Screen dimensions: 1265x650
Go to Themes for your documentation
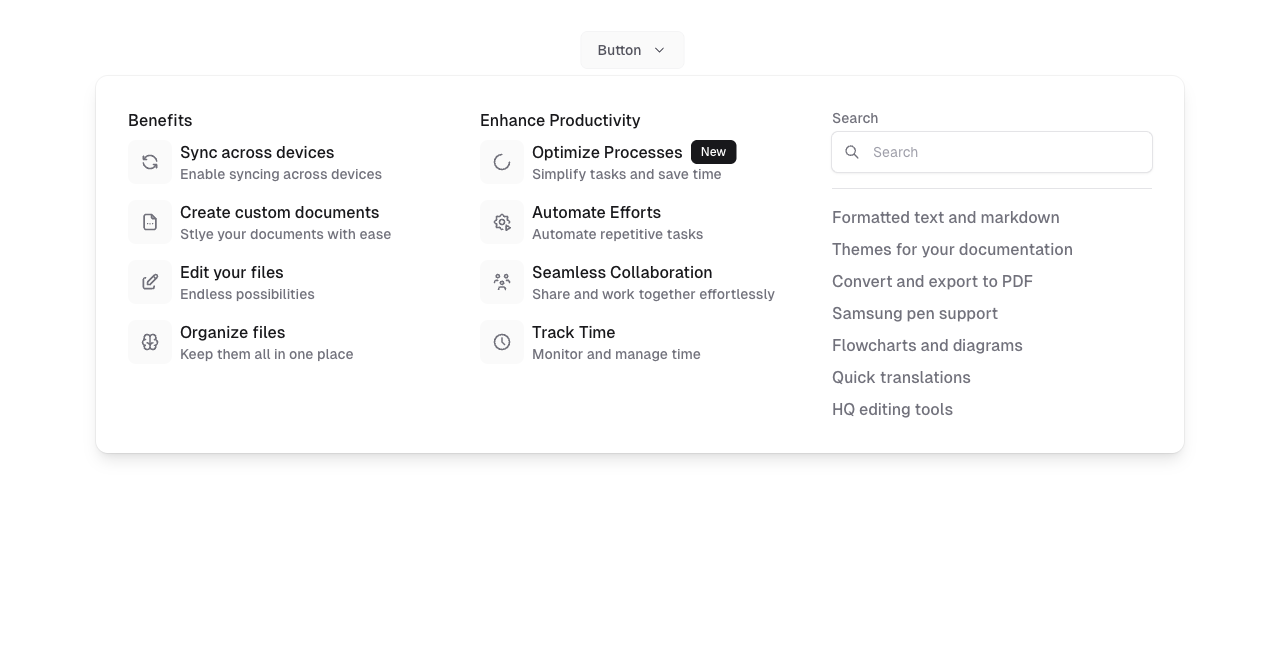point(952,249)
